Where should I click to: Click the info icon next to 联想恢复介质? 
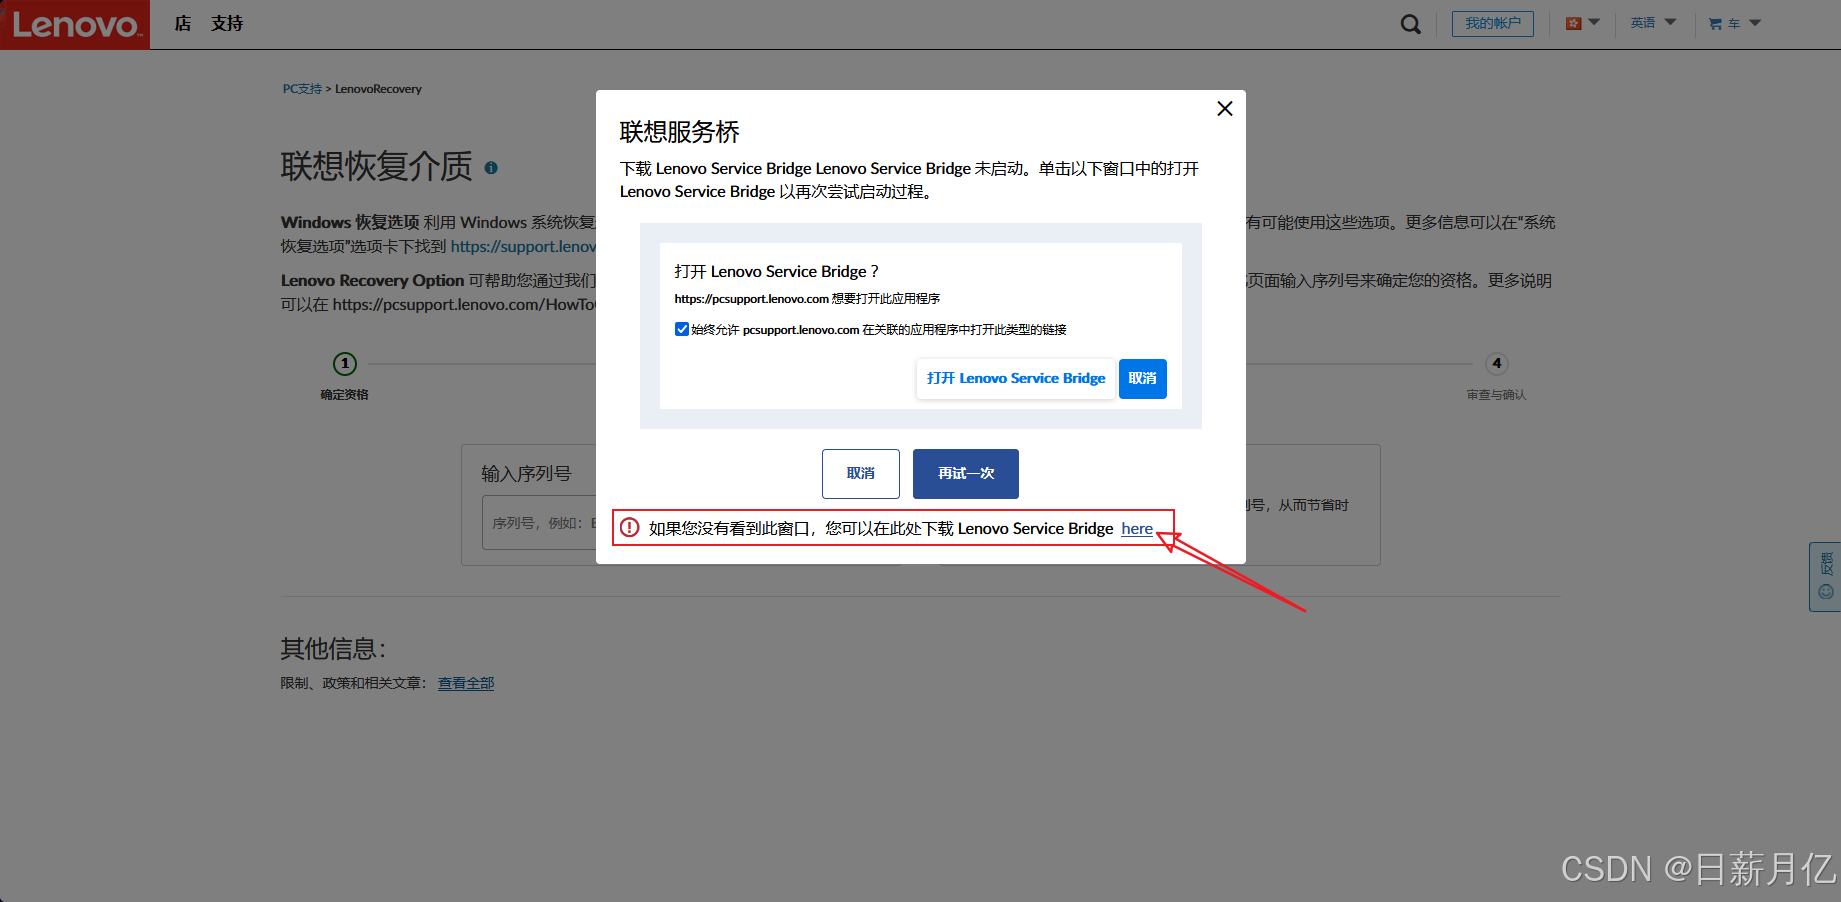491,168
